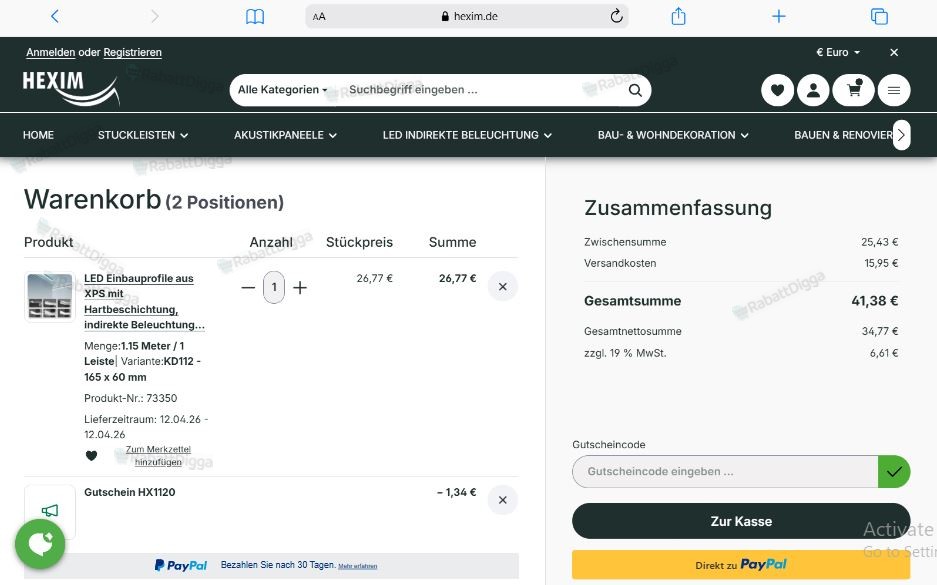Open the user account icon

pyautogui.click(x=813, y=90)
